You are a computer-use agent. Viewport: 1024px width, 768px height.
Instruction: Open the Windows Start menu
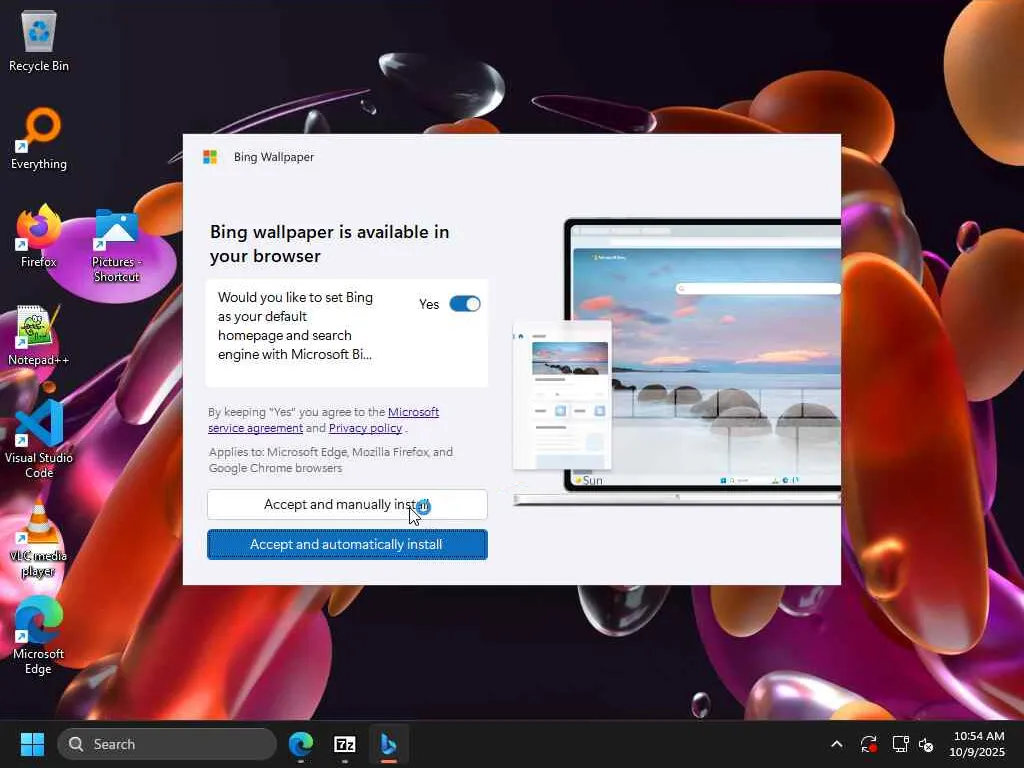(x=32, y=744)
